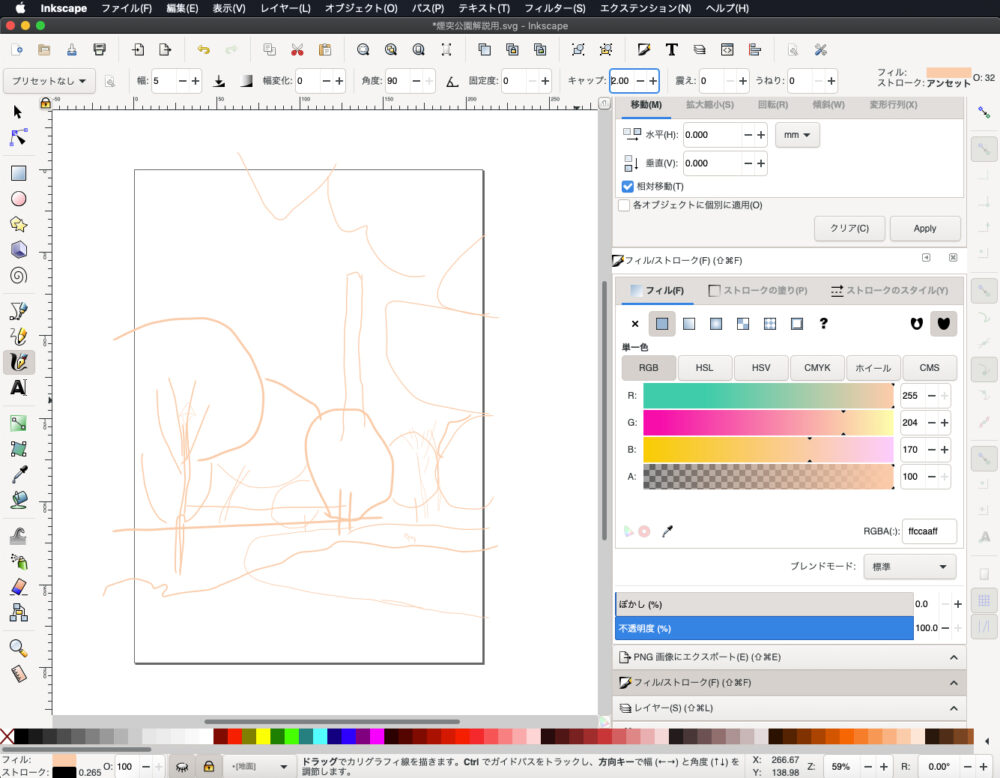This screenshot has width=1000, height=778.
Task: Select the Rectangle tool
Action: point(18,173)
